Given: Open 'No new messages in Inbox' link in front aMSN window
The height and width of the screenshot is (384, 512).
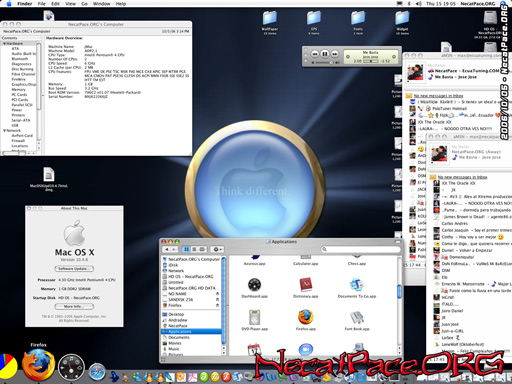Looking at the screenshot, I should click(462, 177).
